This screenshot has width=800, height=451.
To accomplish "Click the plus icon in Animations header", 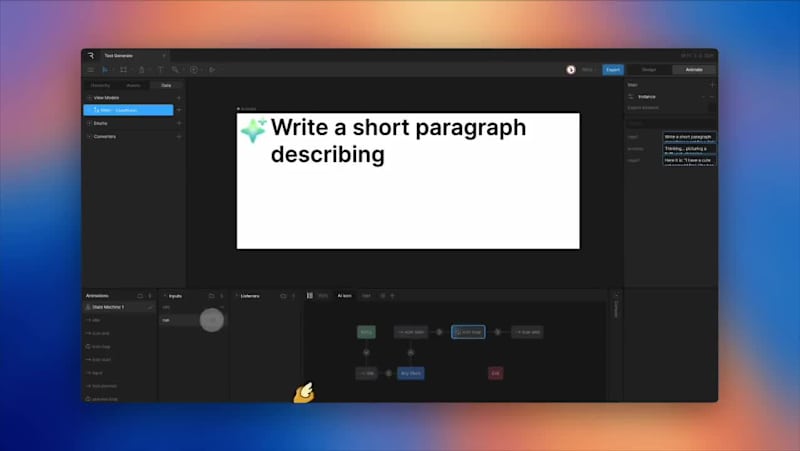I will (x=149, y=296).
